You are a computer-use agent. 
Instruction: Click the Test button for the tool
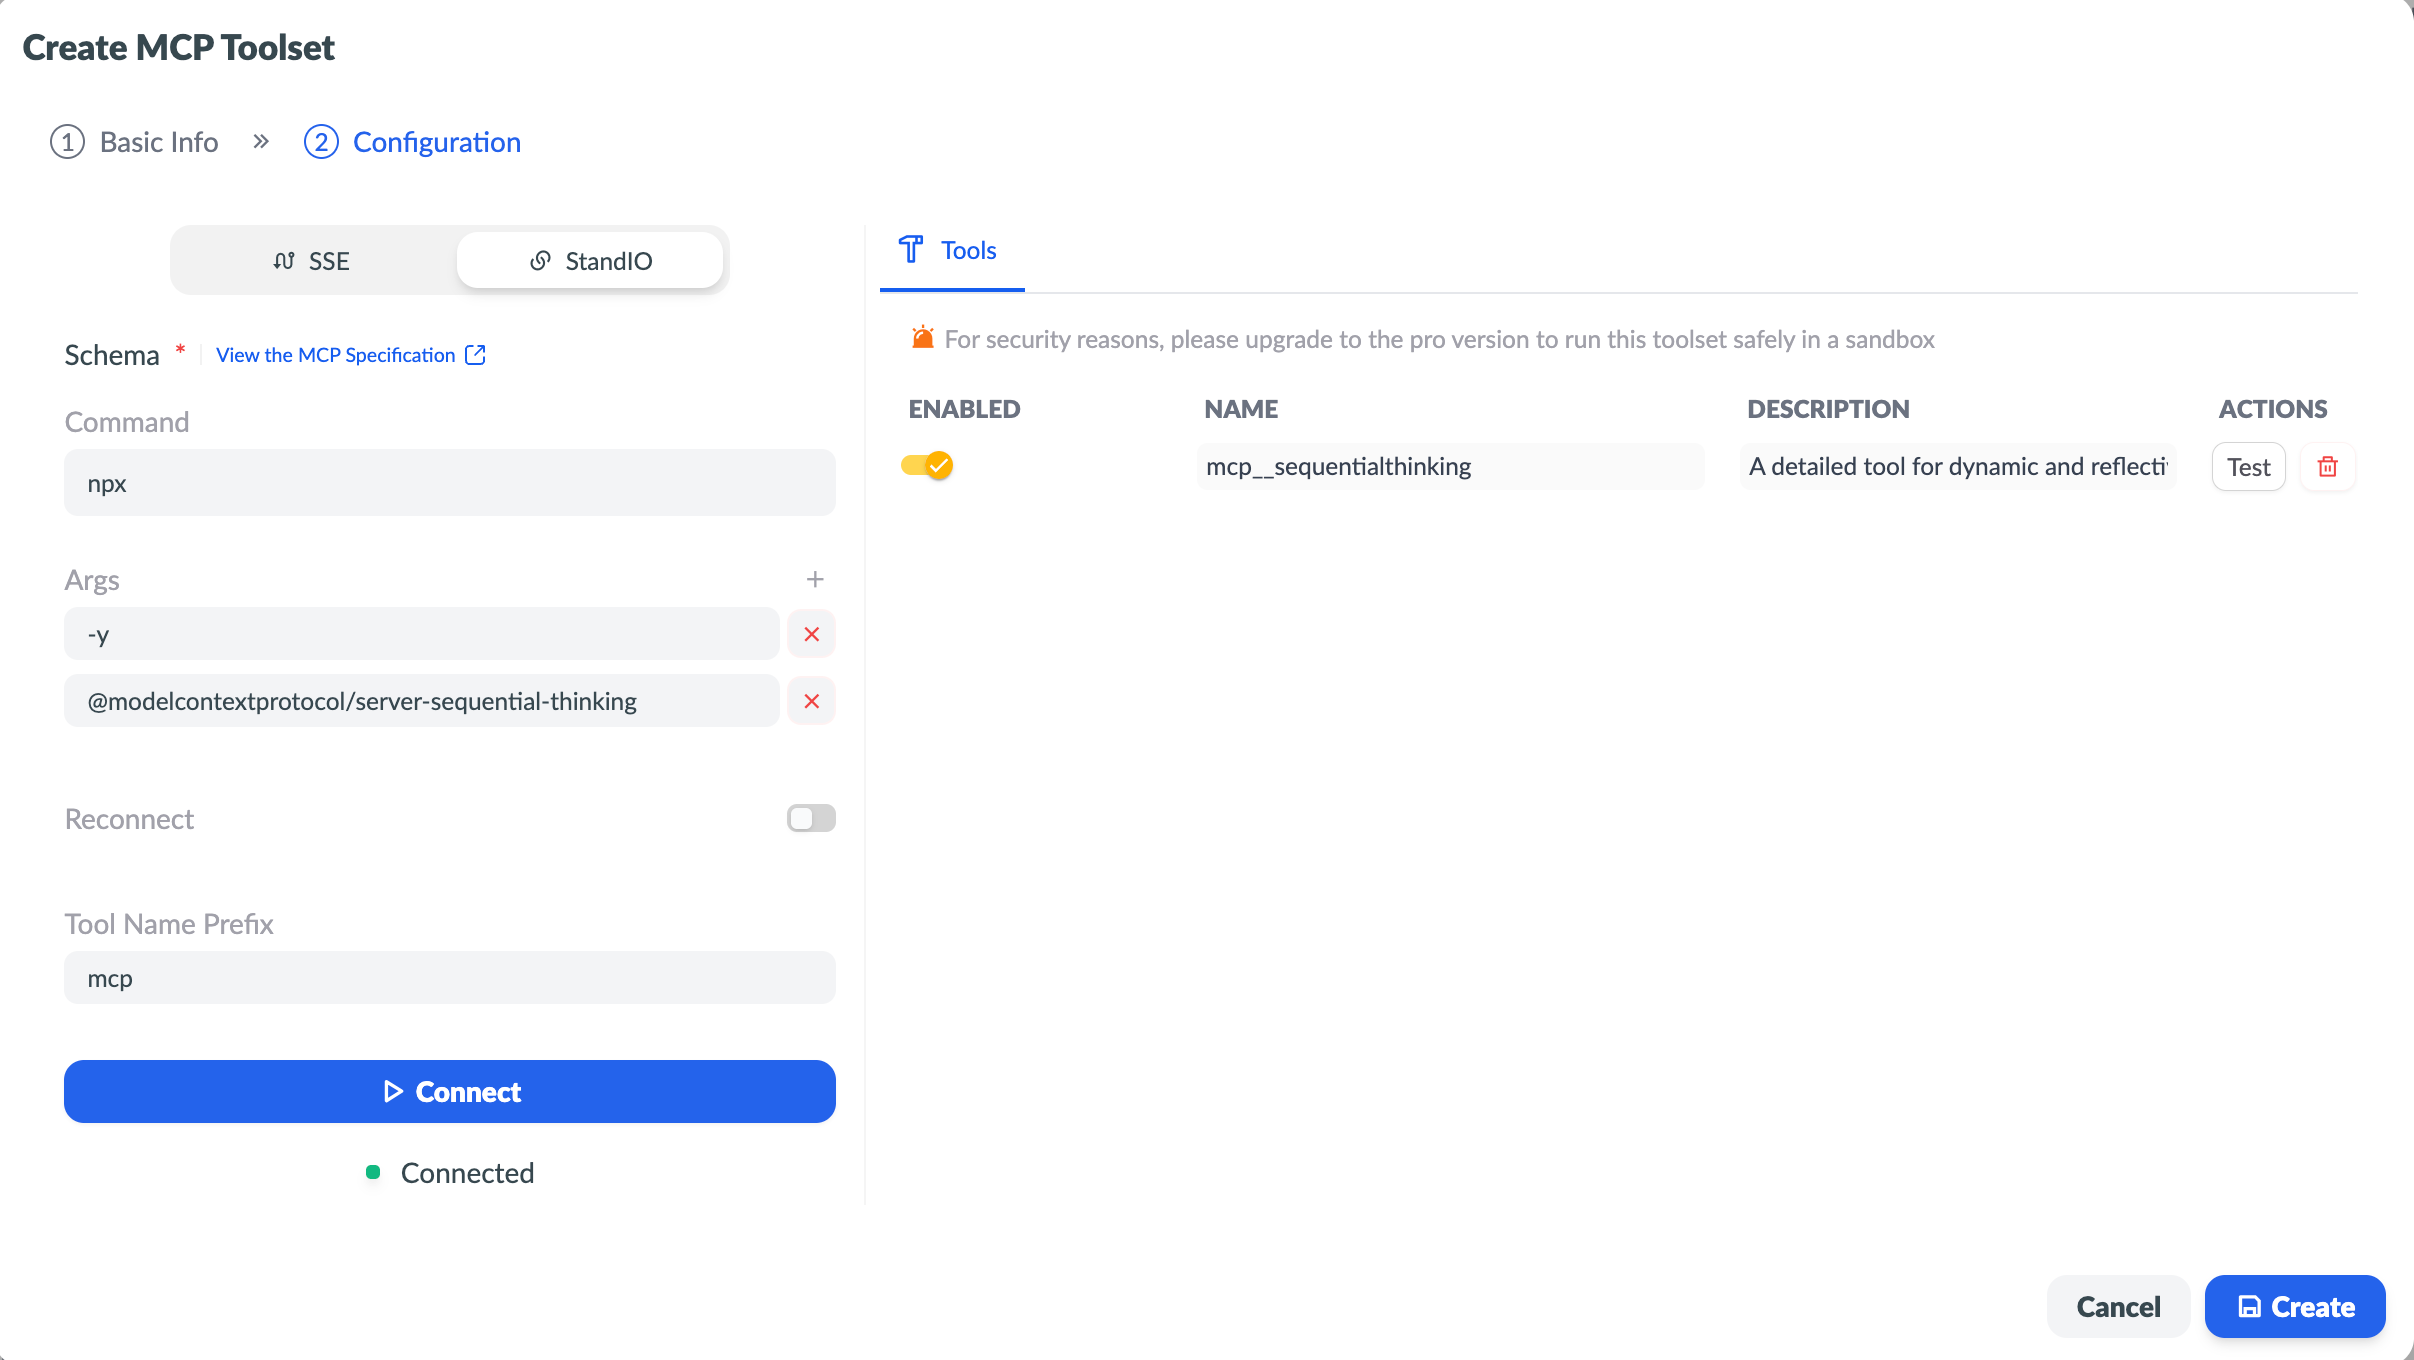pos(2248,467)
